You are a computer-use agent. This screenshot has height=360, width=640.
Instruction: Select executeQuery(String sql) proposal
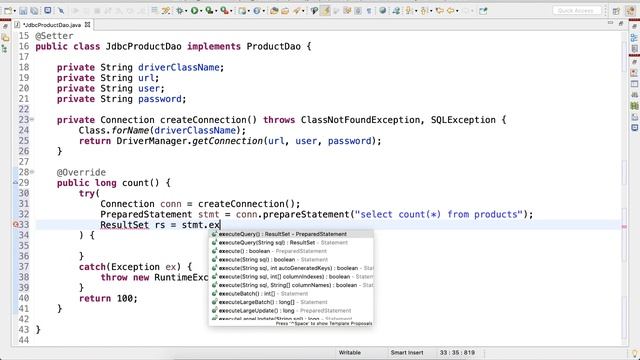(x=291, y=243)
